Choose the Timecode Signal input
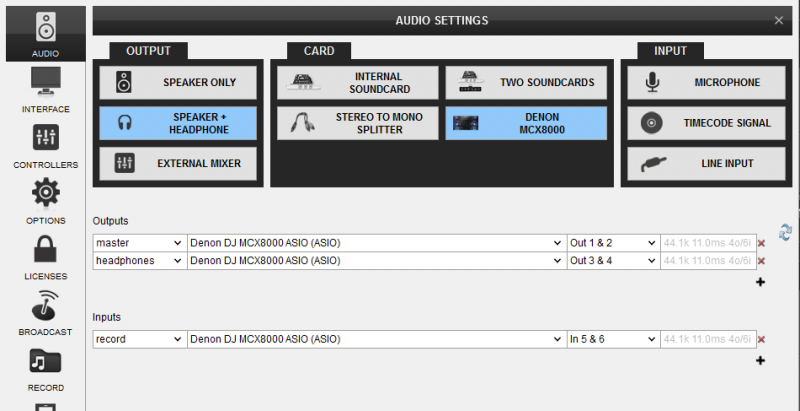Image resolution: width=800 pixels, height=411 pixels. tap(706, 123)
